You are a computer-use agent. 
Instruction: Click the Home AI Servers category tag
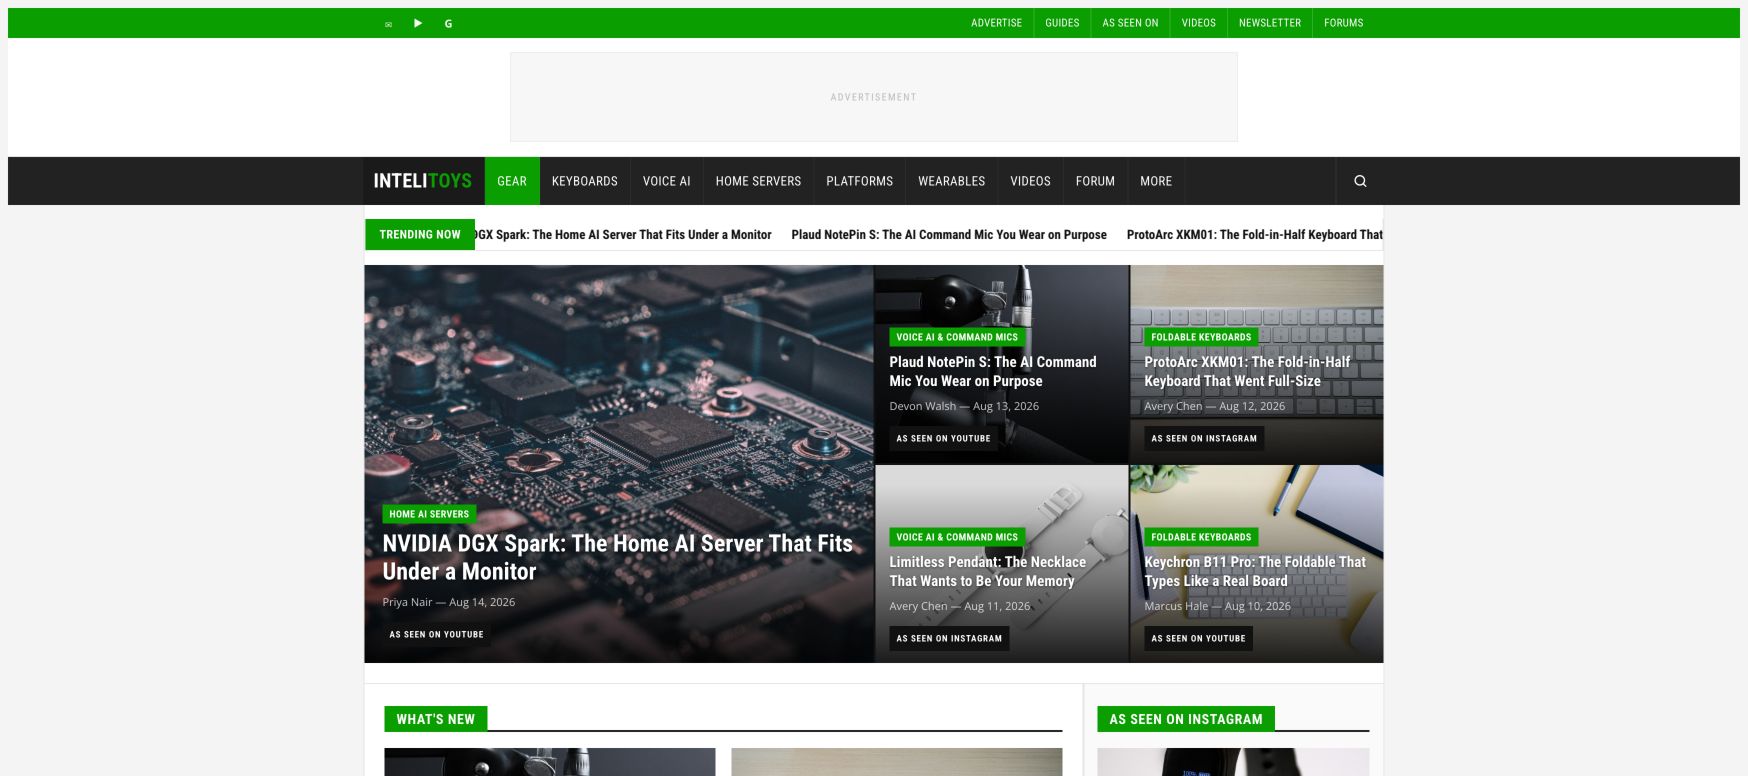pyautogui.click(x=429, y=514)
